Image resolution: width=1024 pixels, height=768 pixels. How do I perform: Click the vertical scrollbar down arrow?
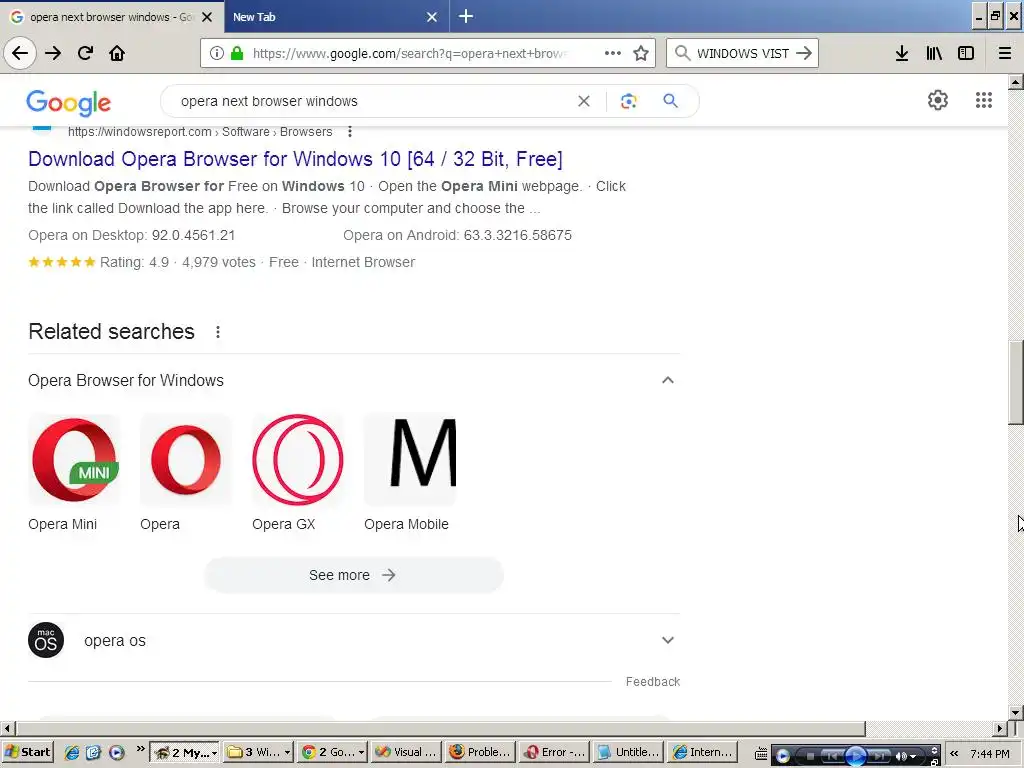pos(1016,712)
